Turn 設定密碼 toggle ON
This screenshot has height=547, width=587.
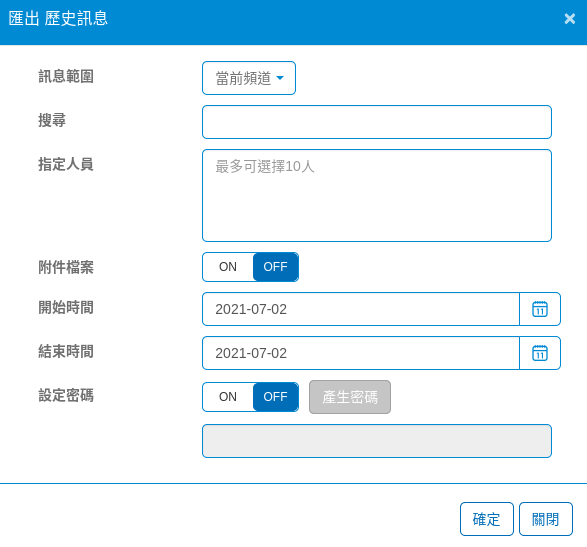pos(228,397)
